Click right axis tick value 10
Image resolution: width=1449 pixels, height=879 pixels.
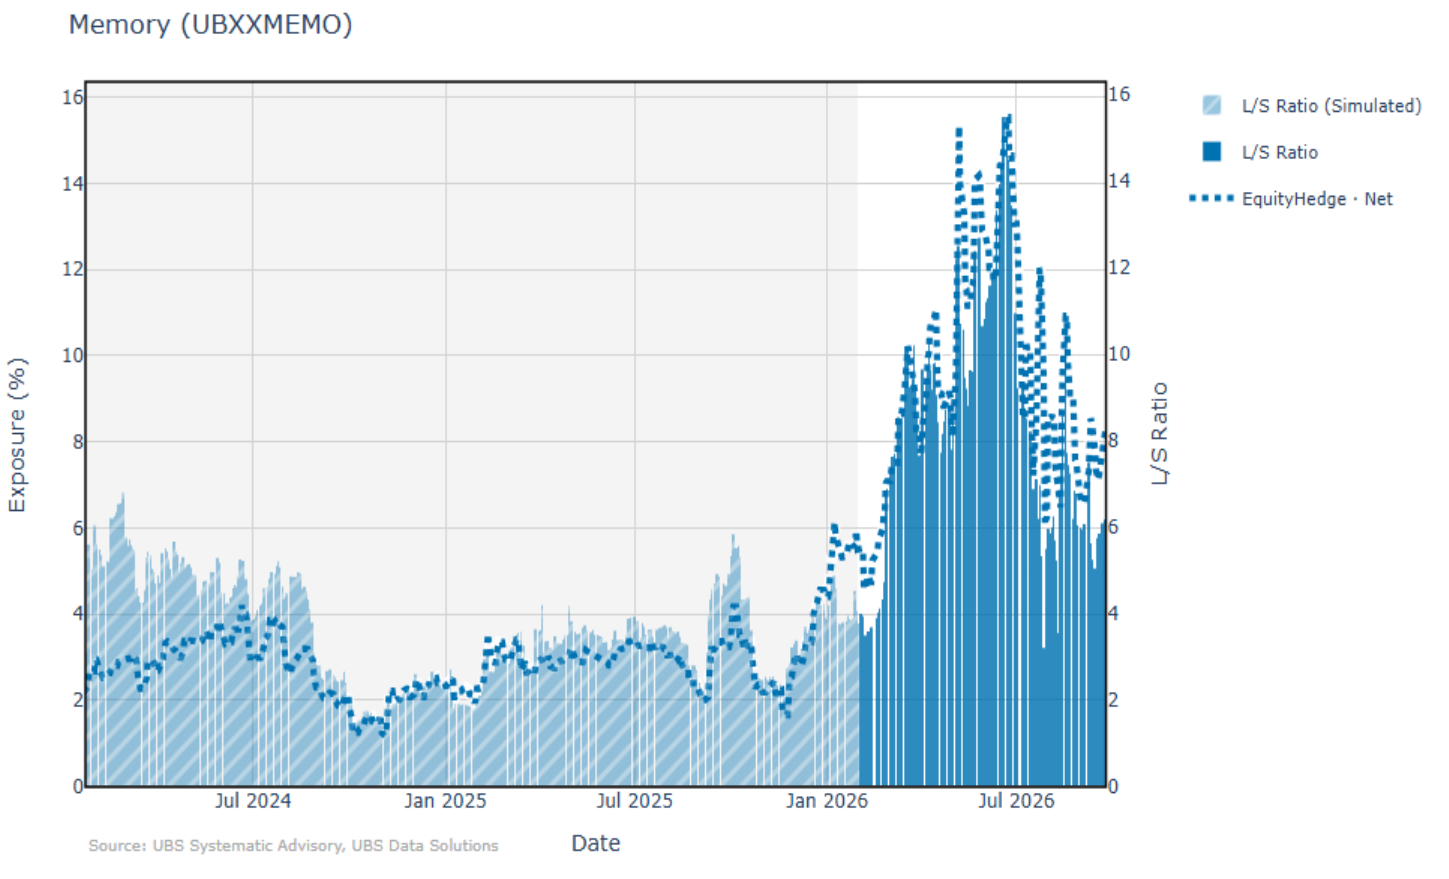point(1120,353)
